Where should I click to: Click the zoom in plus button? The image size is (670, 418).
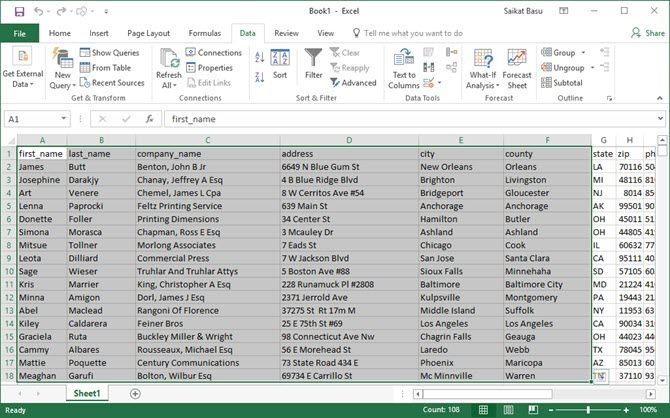pos(626,410)
